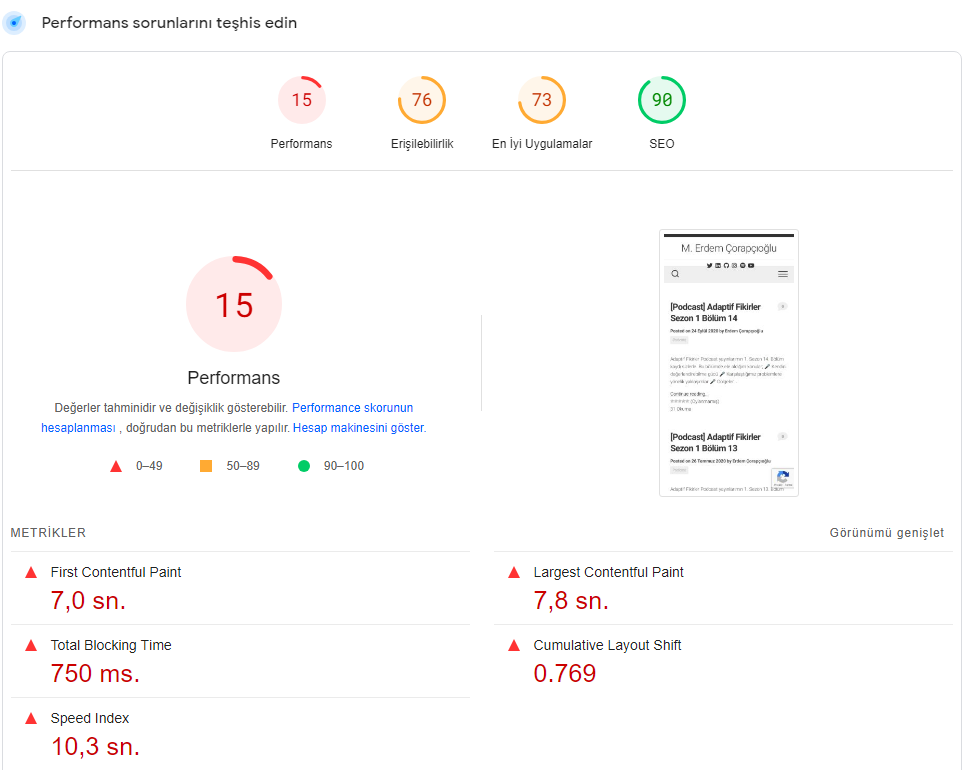Click the Performans score gauge 15
Screen dimensions: 964x770
click(301, 100)
